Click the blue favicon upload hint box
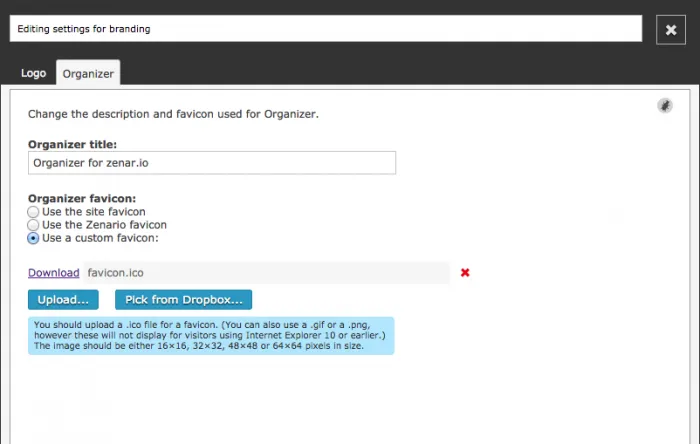The image size is (700, 444). tap(211, 336)
